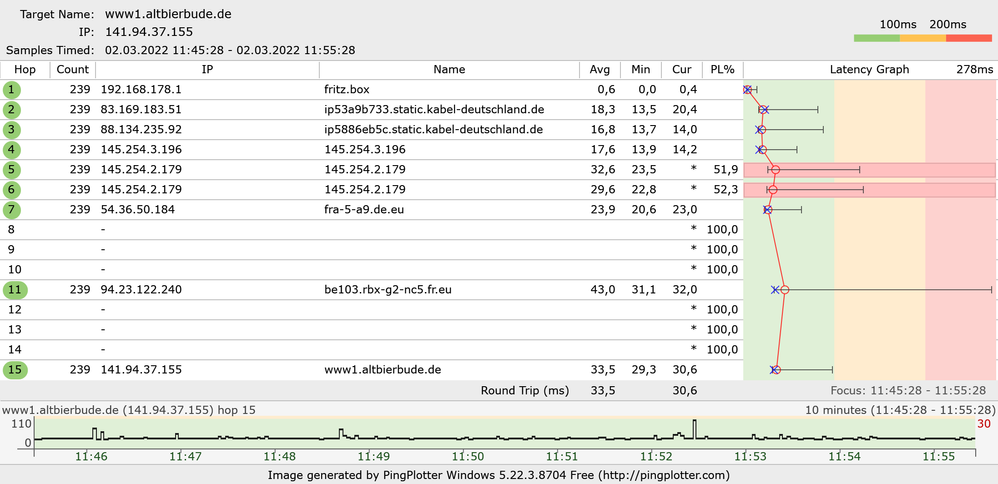Click the 278ms graph scale label
Image resolution: width=998 pixels, height=484 pixels.
pos(974,70)
